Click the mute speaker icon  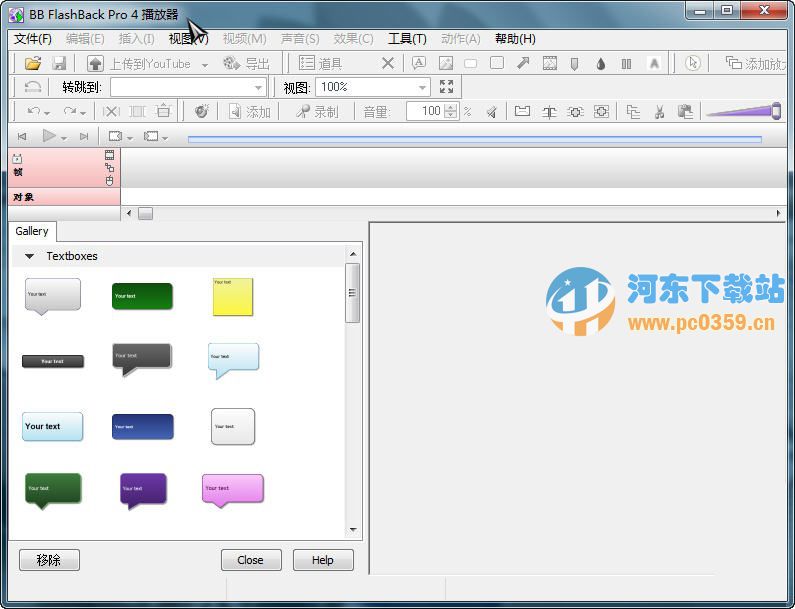tap(491, 112)
